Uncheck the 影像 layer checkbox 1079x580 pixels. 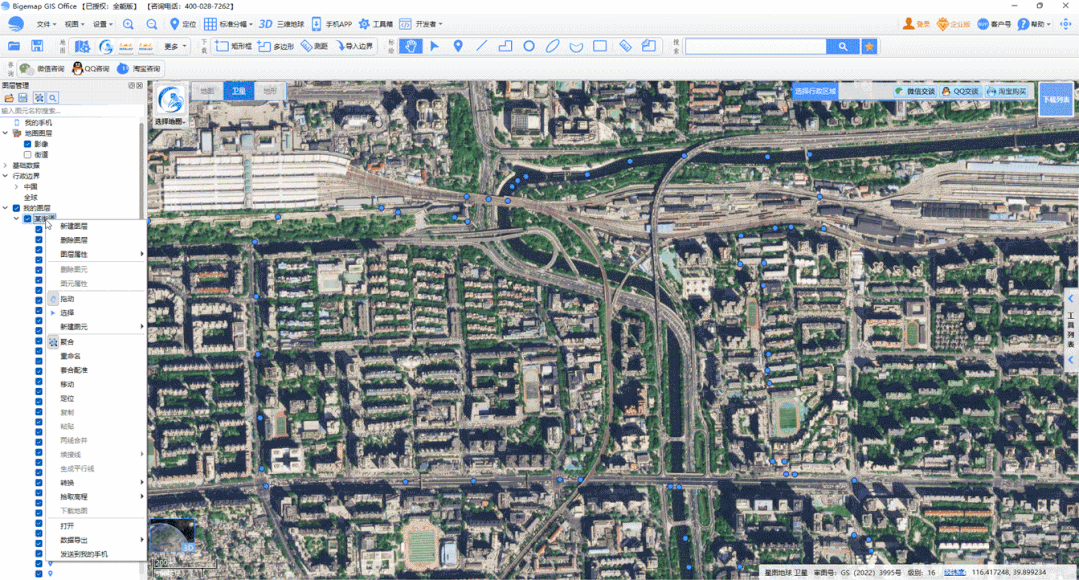28,144
